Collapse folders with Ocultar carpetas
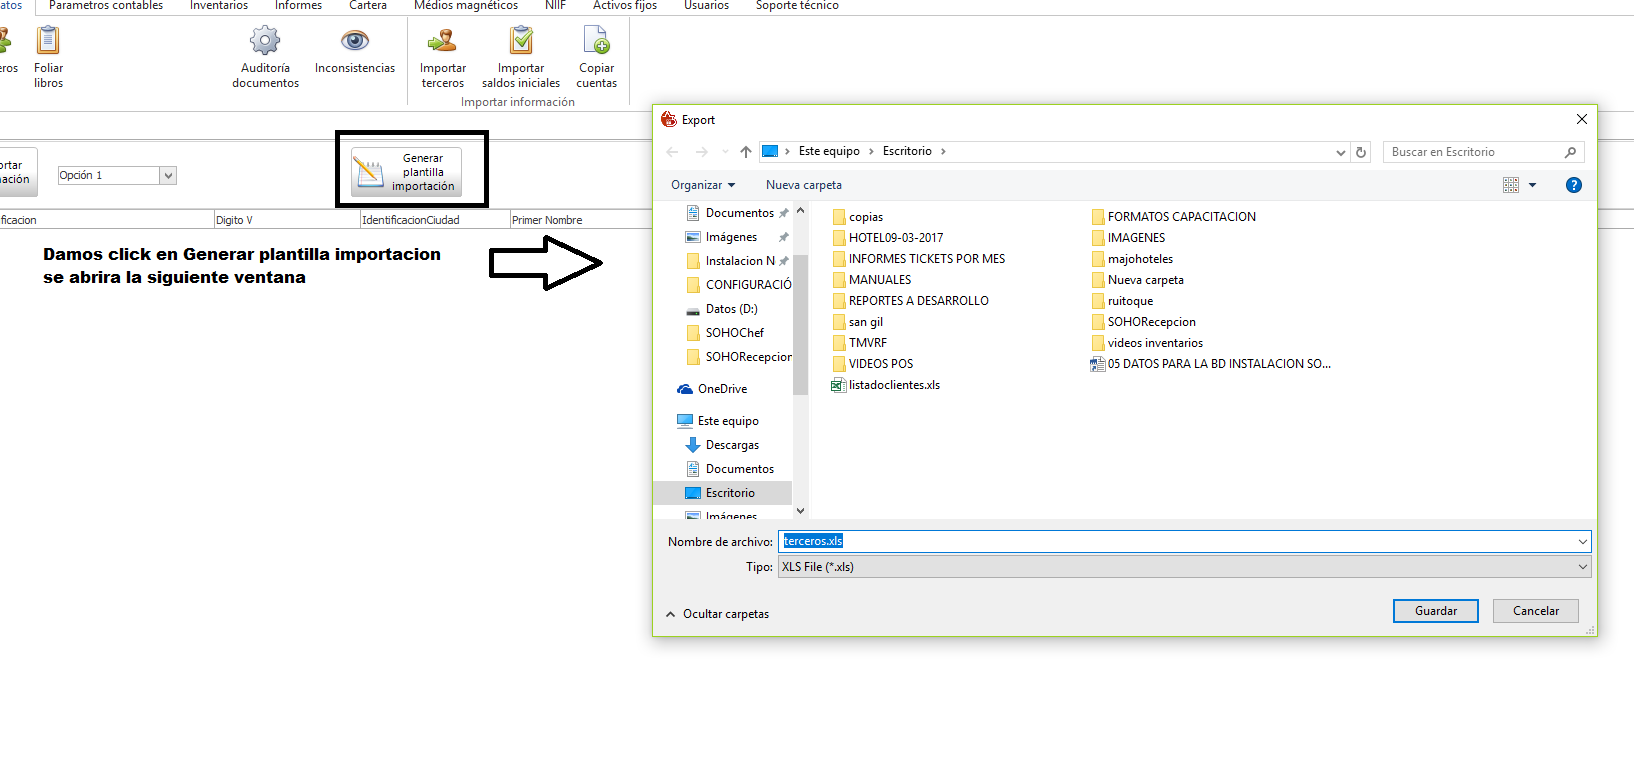Screen dimensions: 1634x778 point(717,614)
